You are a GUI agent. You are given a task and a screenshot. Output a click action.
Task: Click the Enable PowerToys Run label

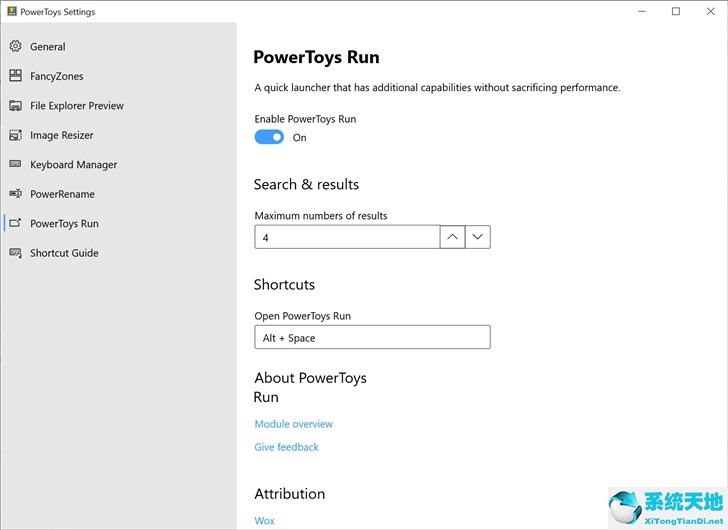[x=305, y=119]
